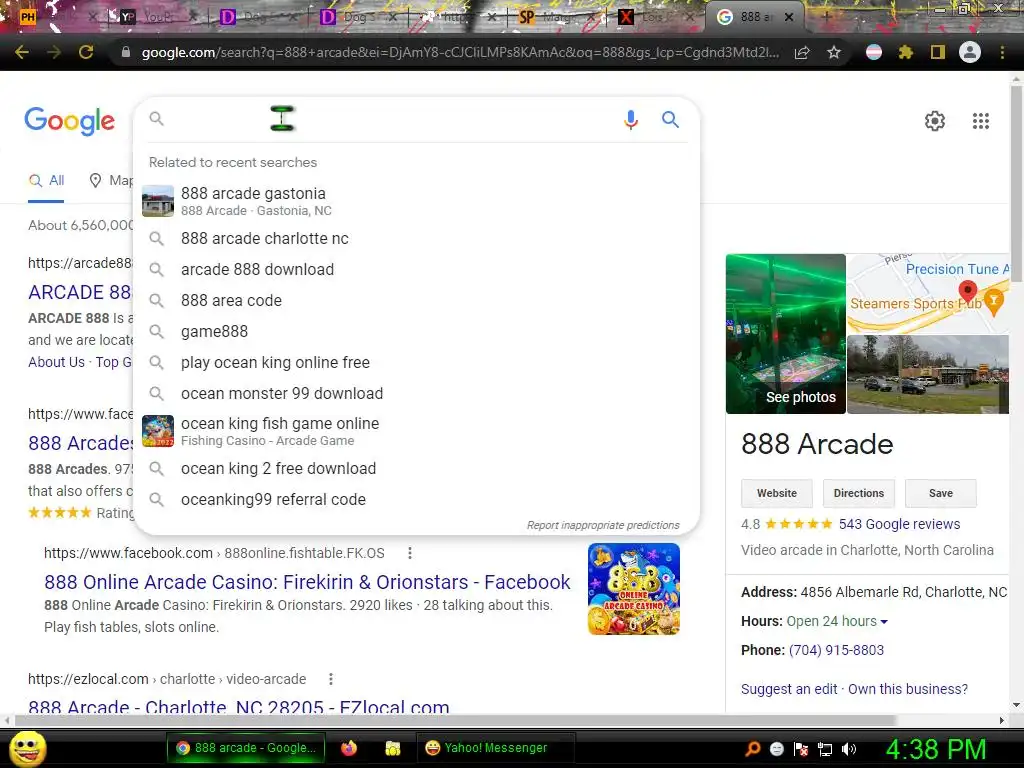The width and height of the screenshot is (1024, 768).
Task: Click the red-X flag tray icon
Action: pyautogui.click(x=801, y=748)
